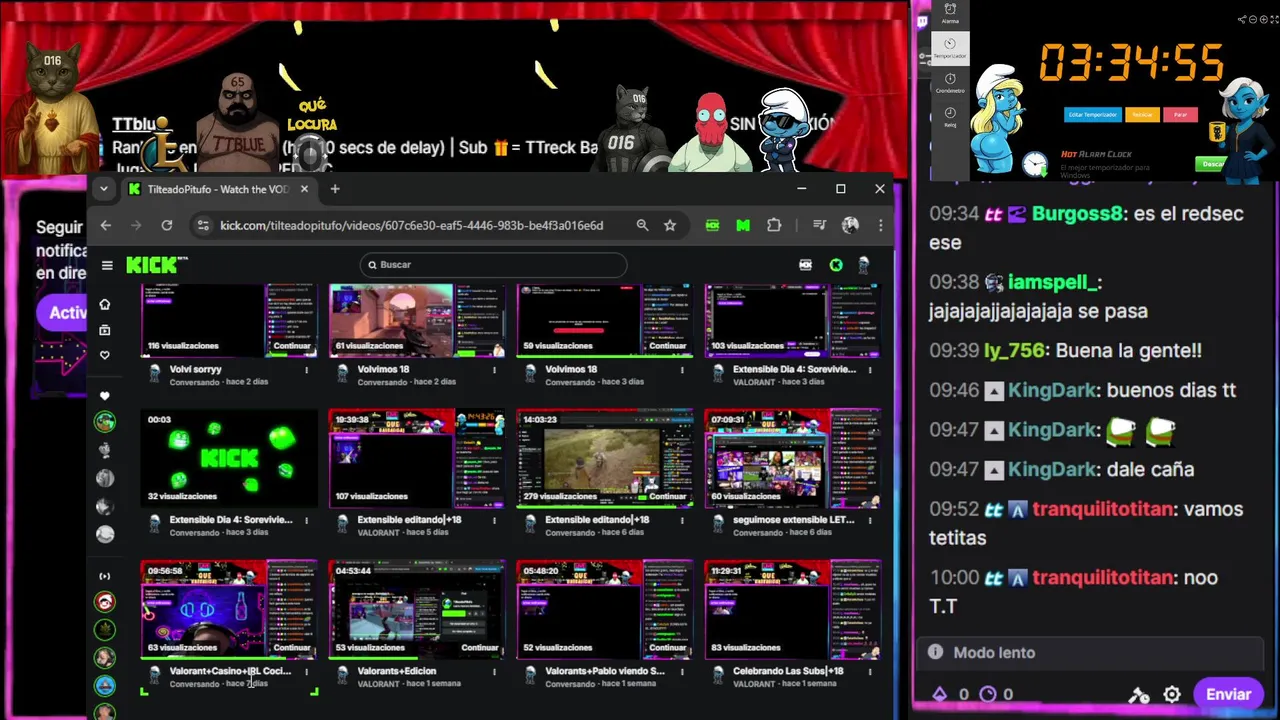Click KingDark username in chat 'buenos dias tt'
The image size is (1280, 720).
pos(1053,390)
